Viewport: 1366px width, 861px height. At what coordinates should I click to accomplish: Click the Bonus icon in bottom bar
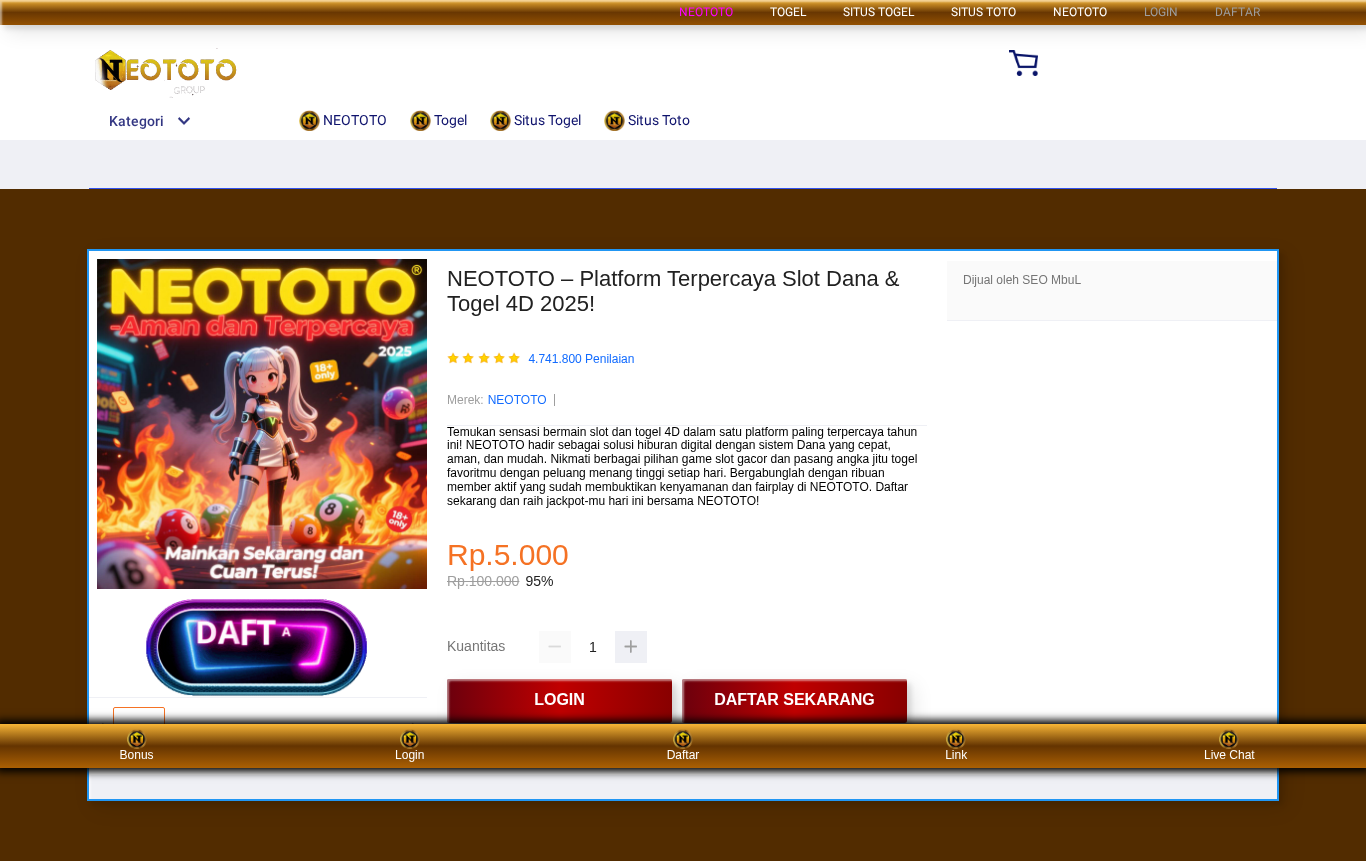[137, 739]
